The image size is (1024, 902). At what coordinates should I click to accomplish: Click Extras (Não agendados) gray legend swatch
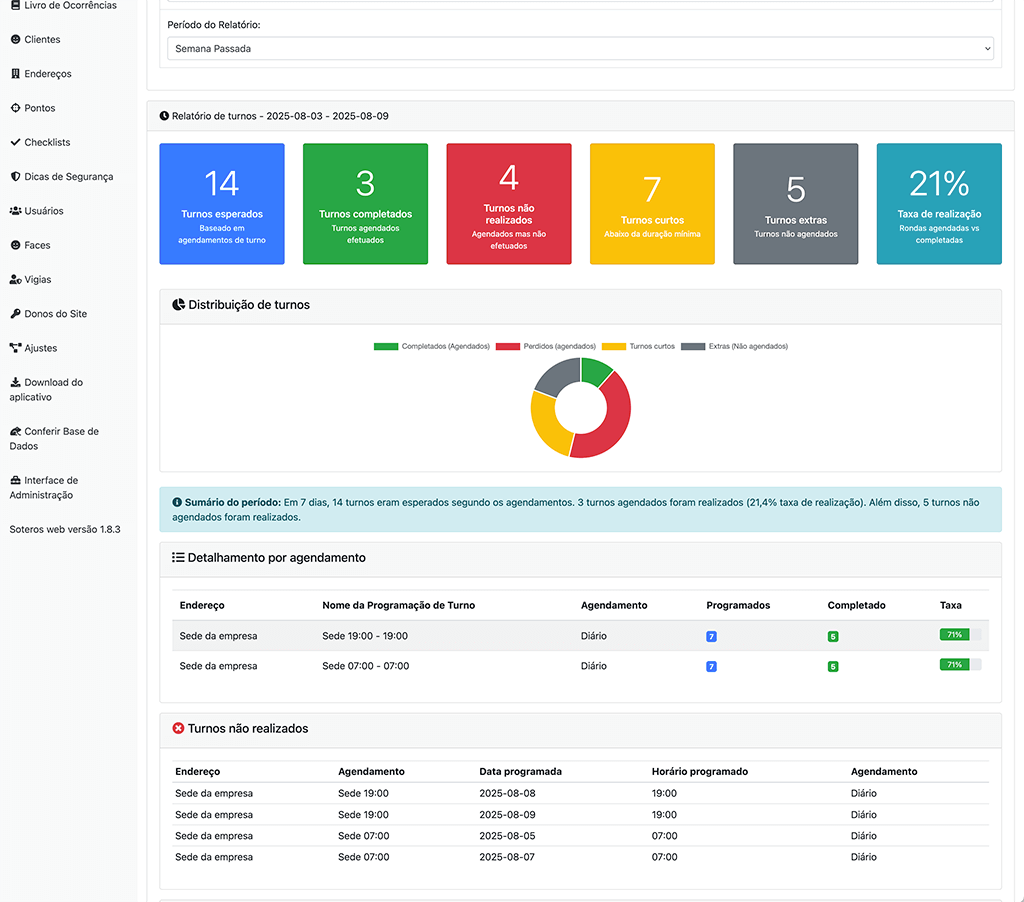point(694,346)
